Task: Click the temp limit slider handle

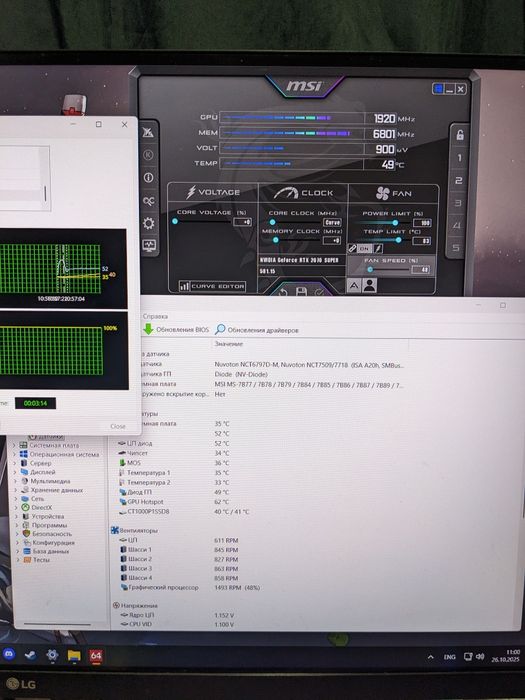Action: pos(399,240)
